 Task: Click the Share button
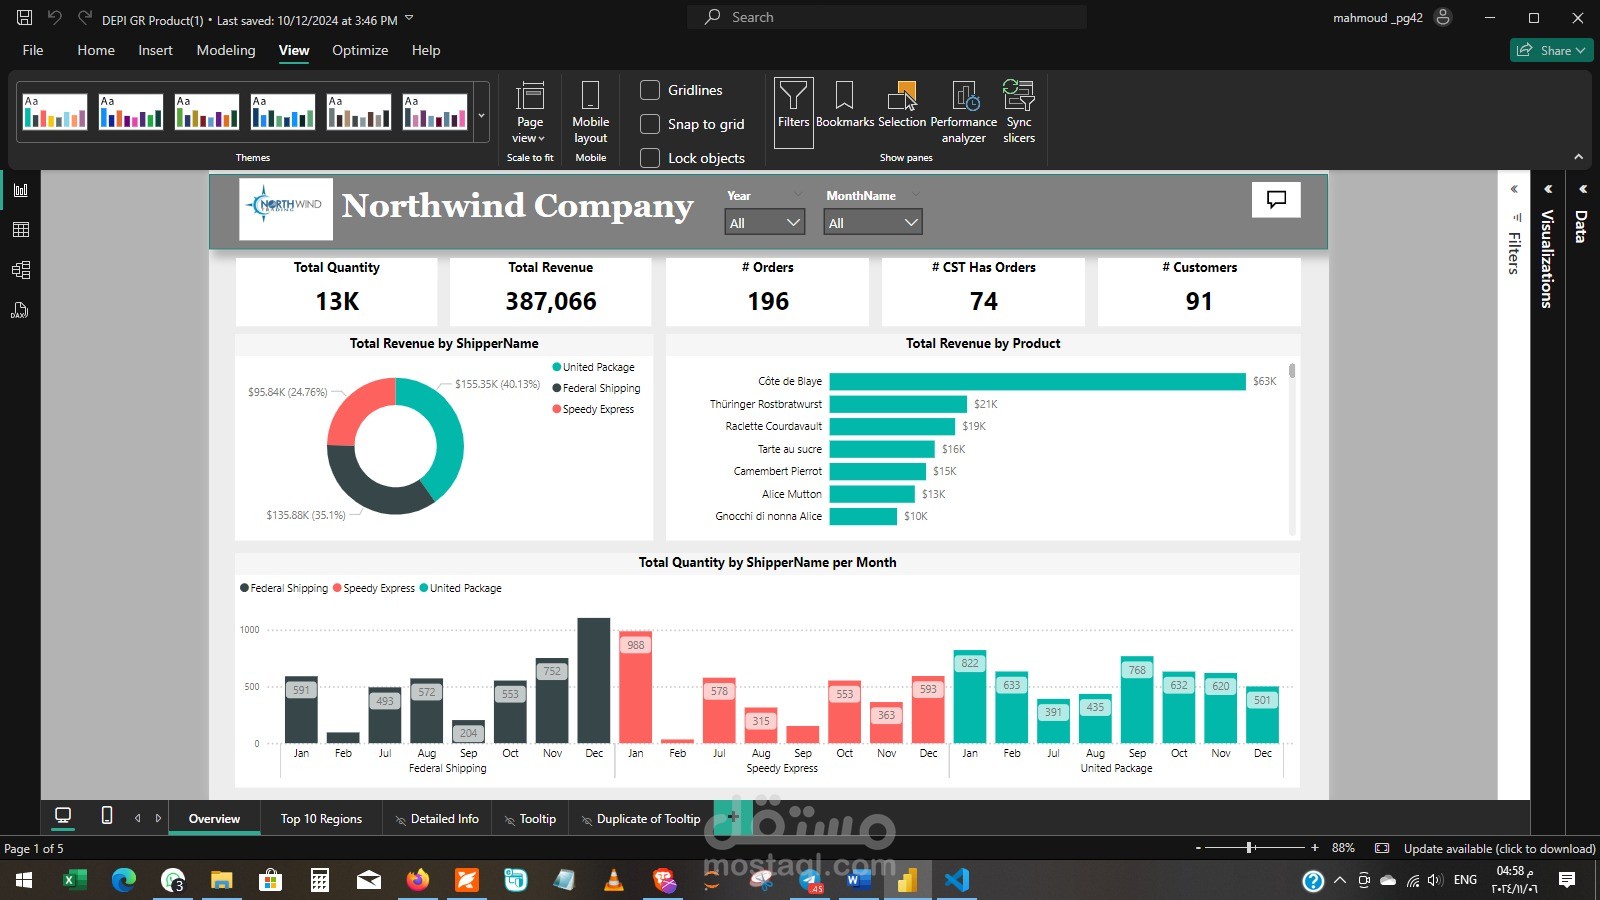[x=1551, y=50]
